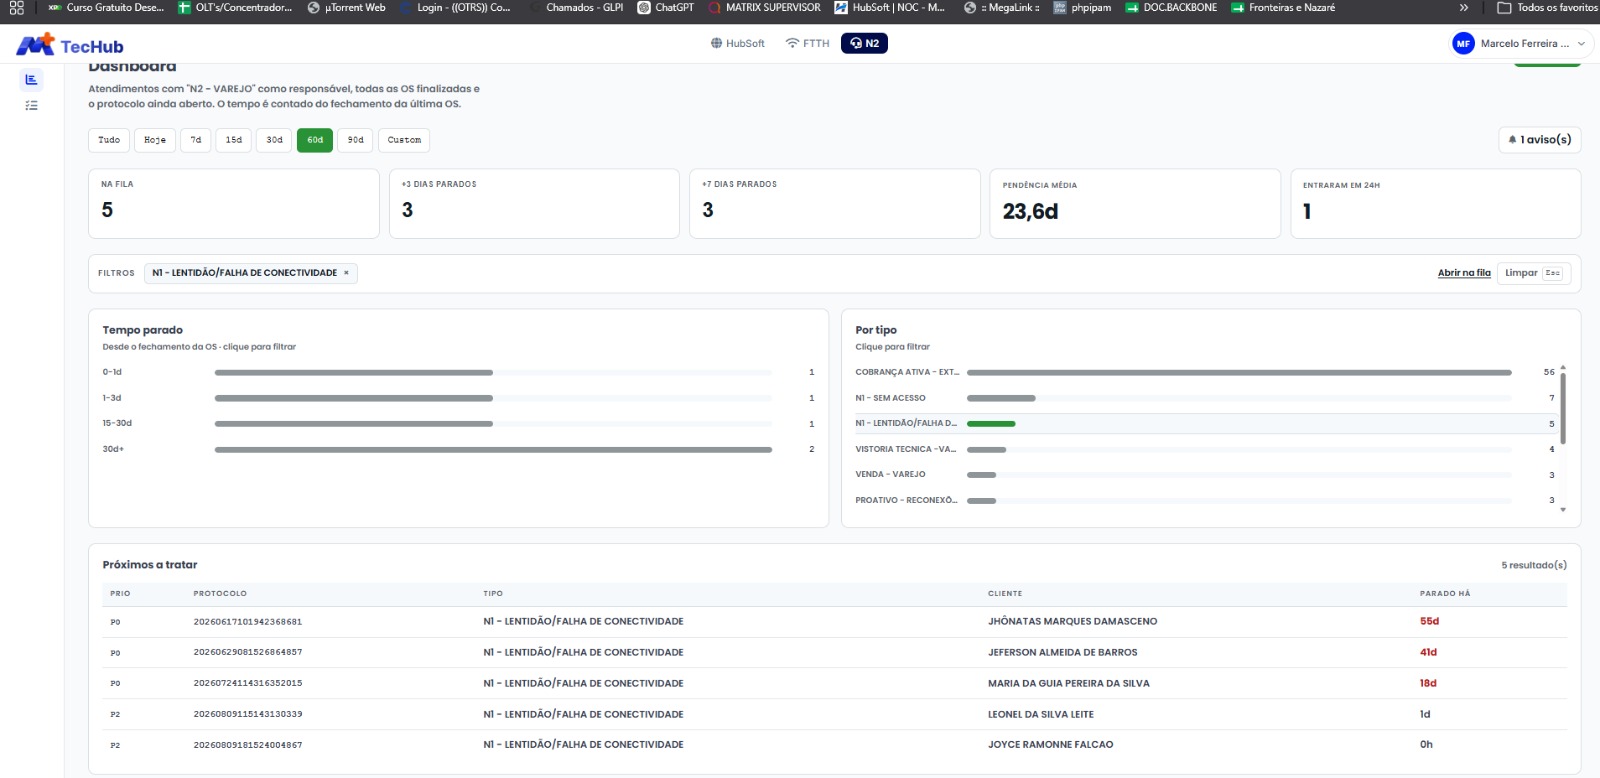The height and width of the screenshot is (778, 1600).
Task: Open the +7 Dias Parados card
Action: 835,203
